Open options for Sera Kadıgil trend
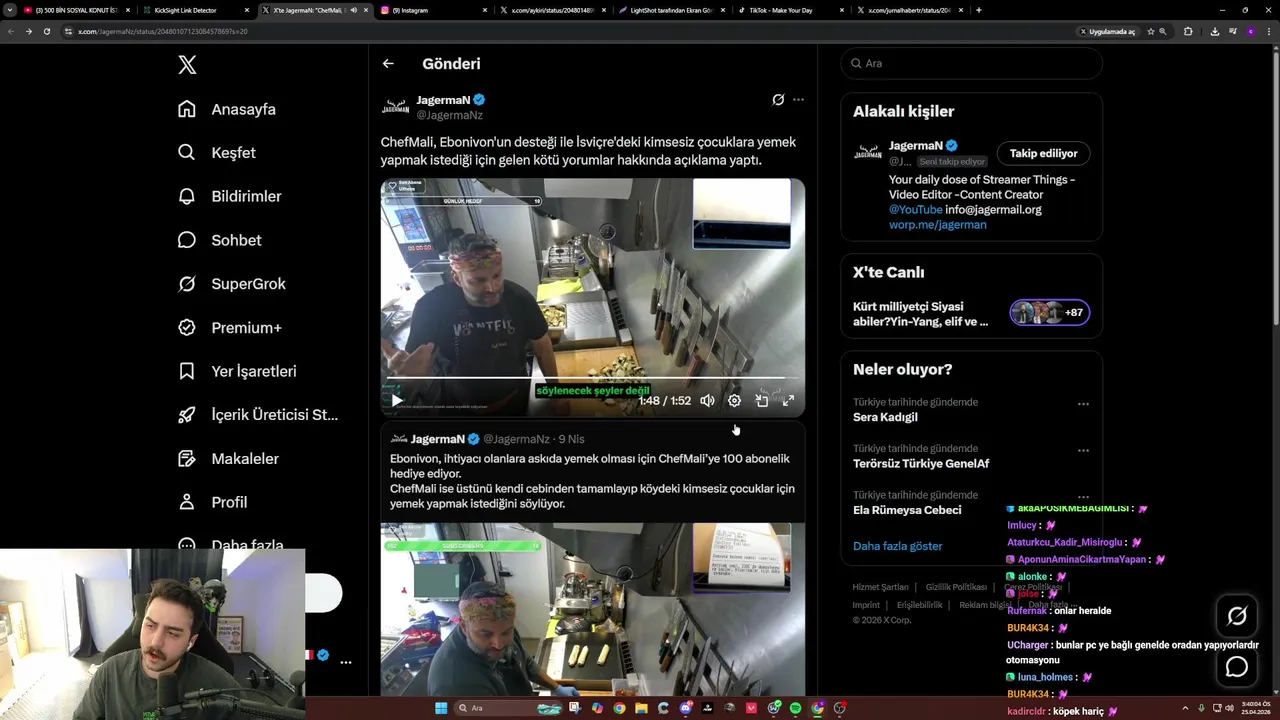This screenshot has width=1280, height=720. 1083,404
